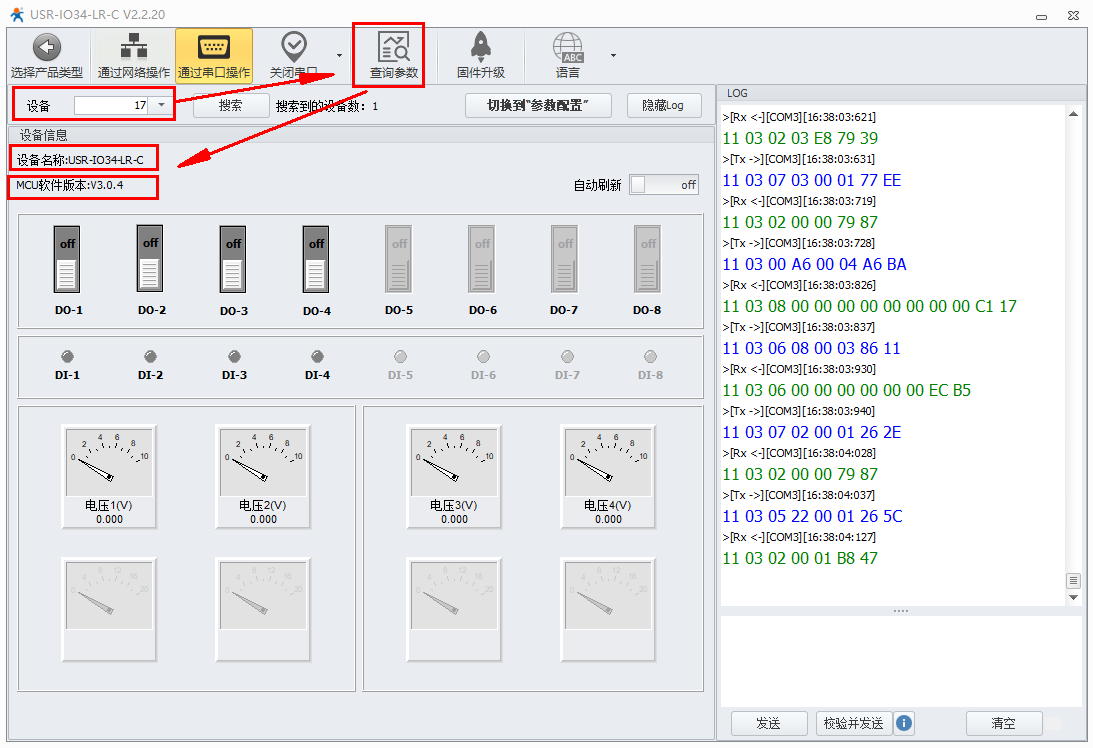Click the blue info icon beside 校验并发送
The image size is (1093, 748).
coord(904,723)
